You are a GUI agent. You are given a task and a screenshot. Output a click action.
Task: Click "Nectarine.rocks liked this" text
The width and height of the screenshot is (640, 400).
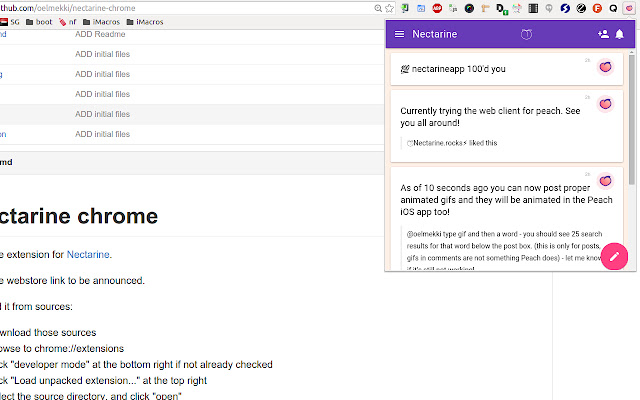pos(452,143)
